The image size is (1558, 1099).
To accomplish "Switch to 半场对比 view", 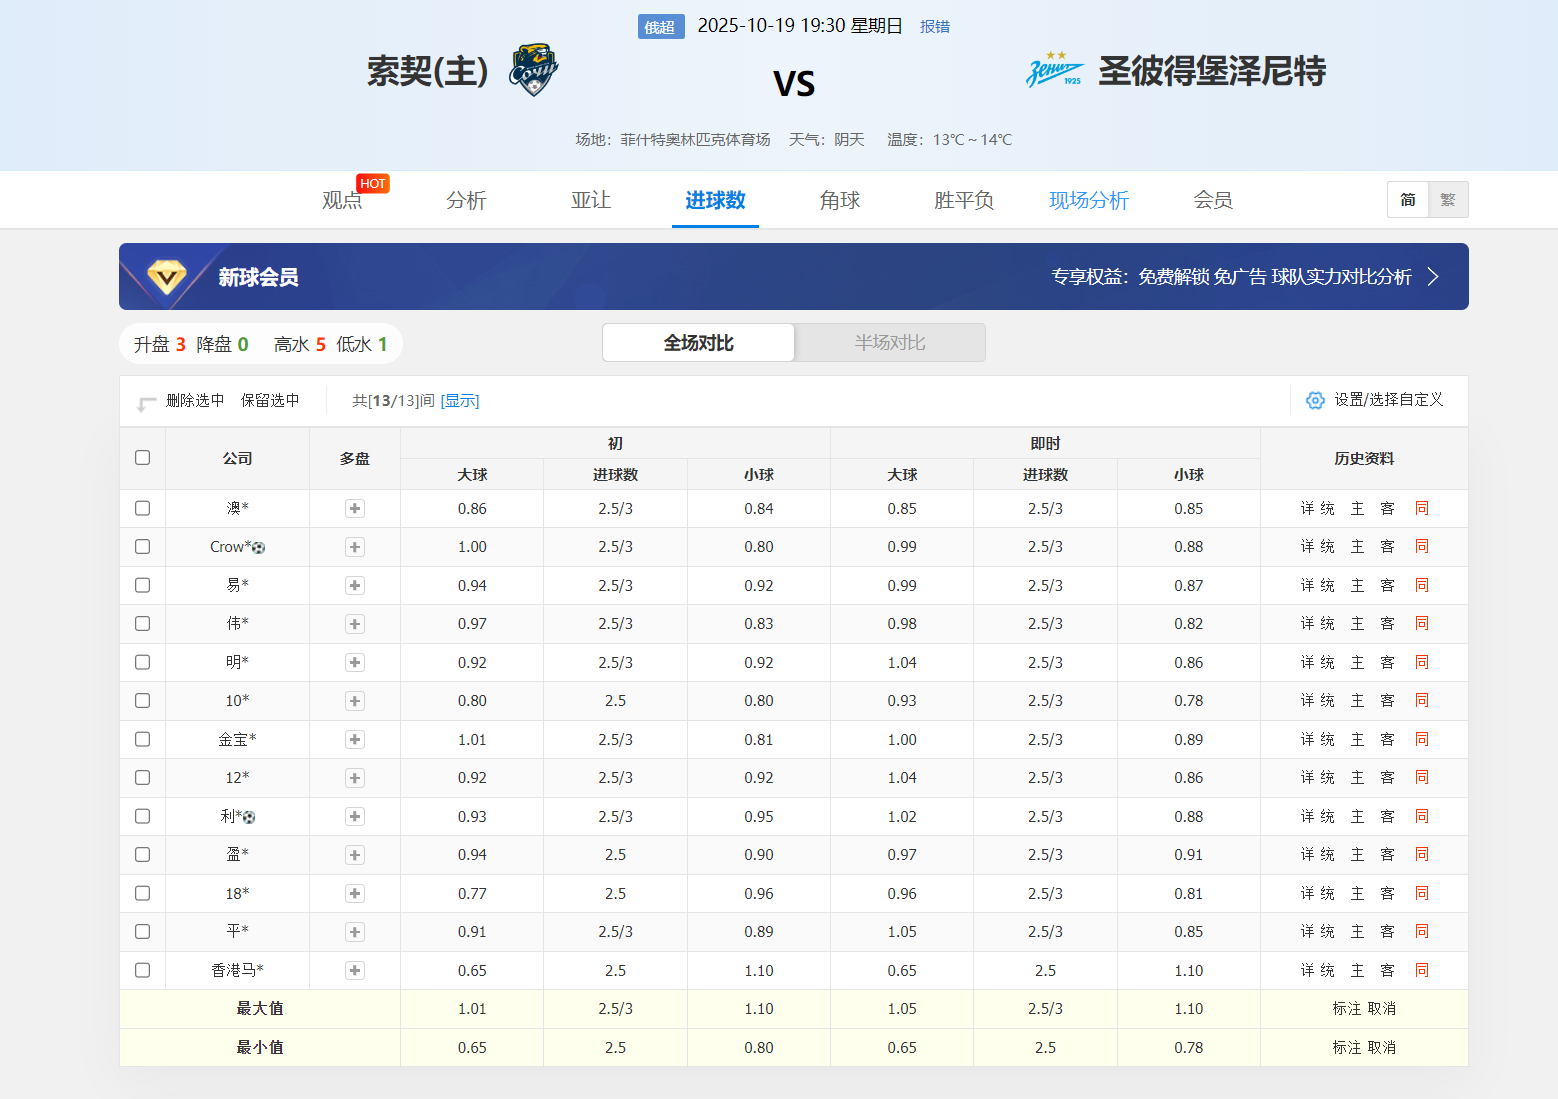I will (890, 342).
